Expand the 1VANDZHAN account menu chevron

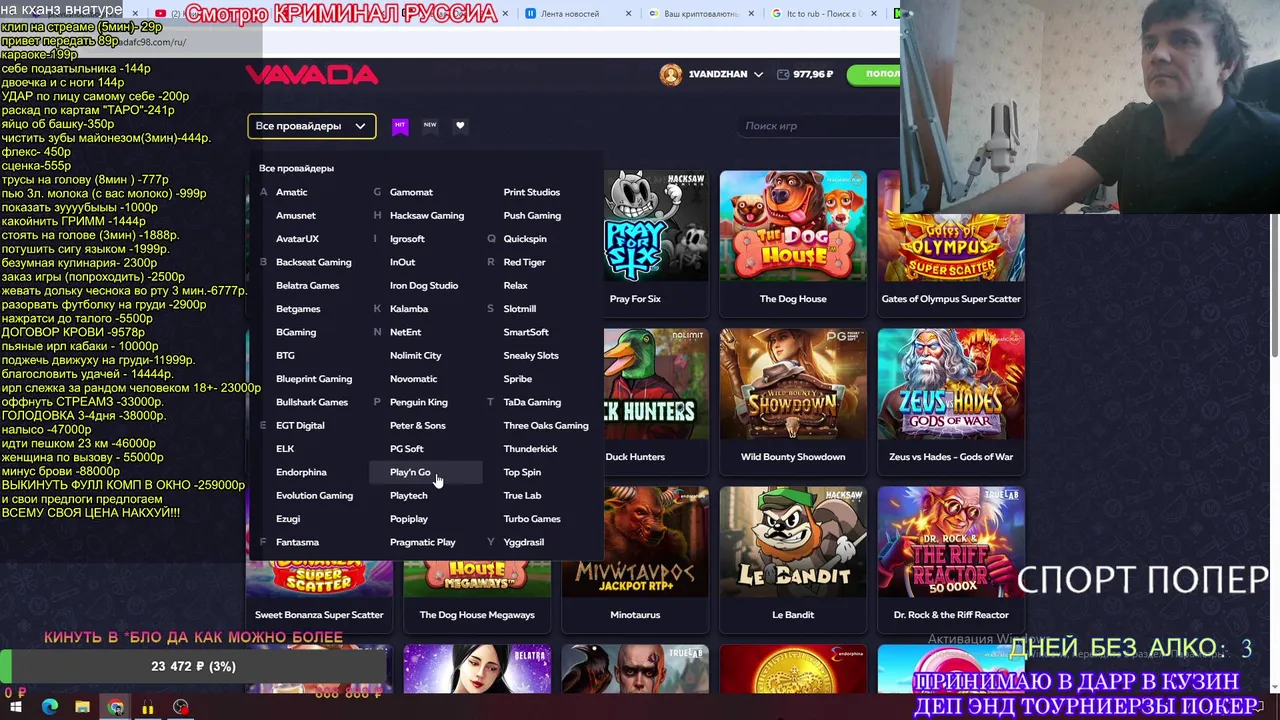(758, 75)
